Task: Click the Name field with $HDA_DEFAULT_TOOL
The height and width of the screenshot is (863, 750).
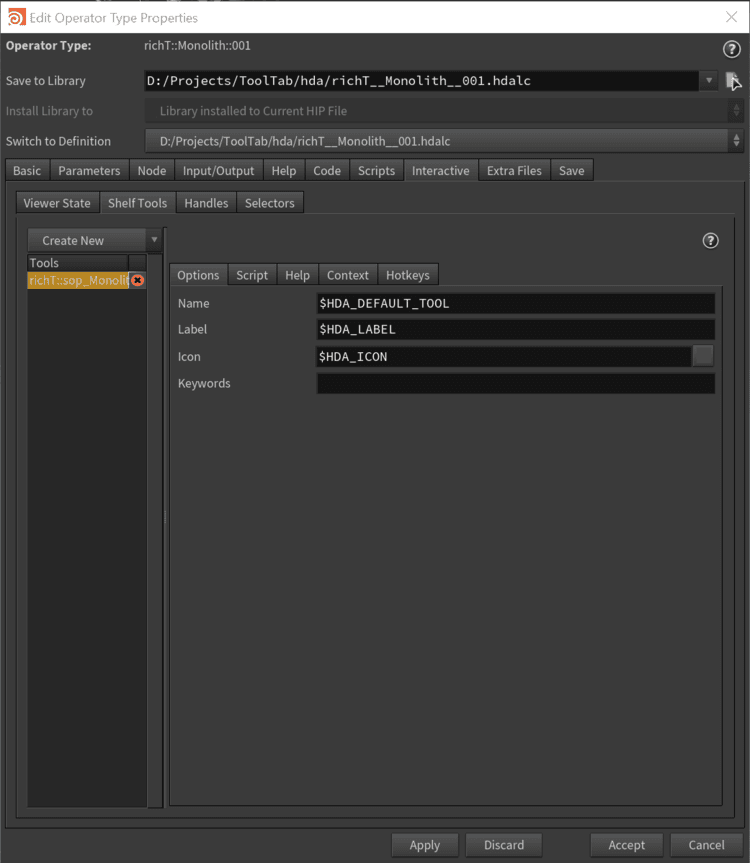Action: click(x=516, y=303)
